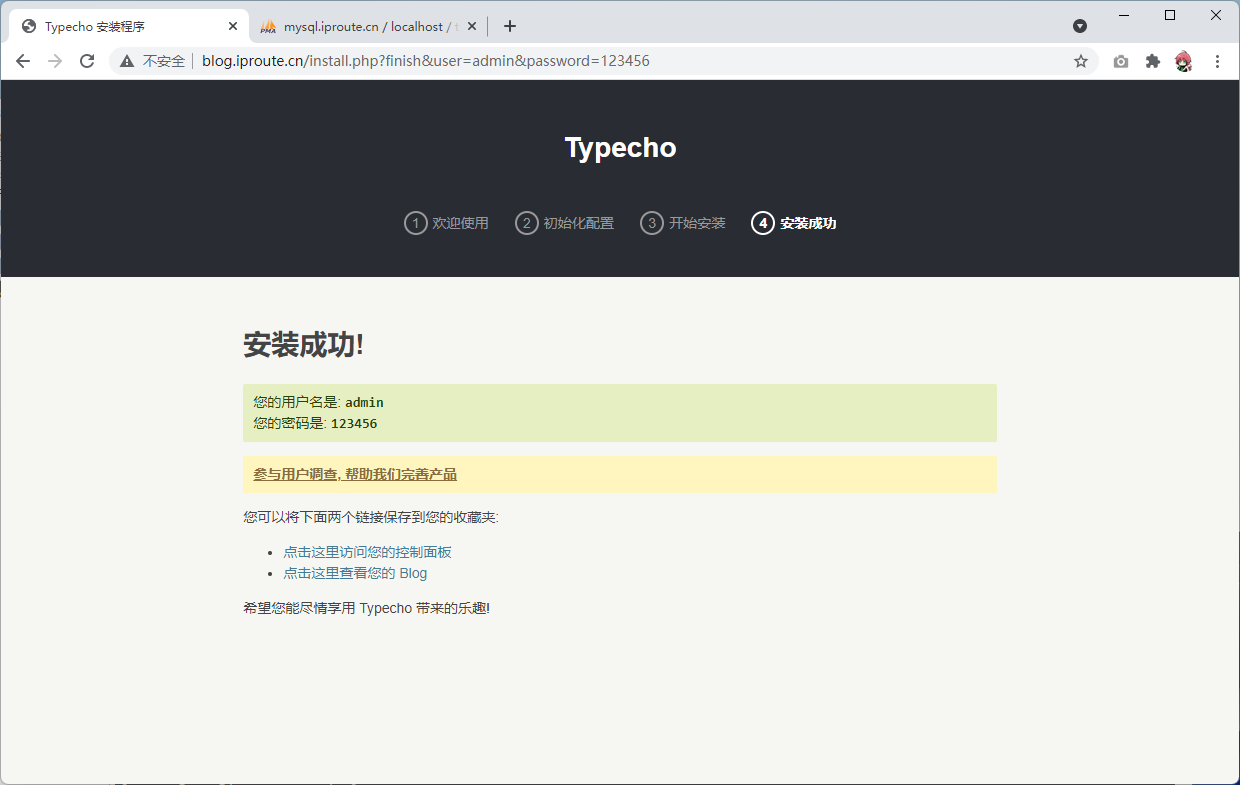The image size is (1240, 785).
Task: Open a new browser tab
Action: tap(510, 26)
